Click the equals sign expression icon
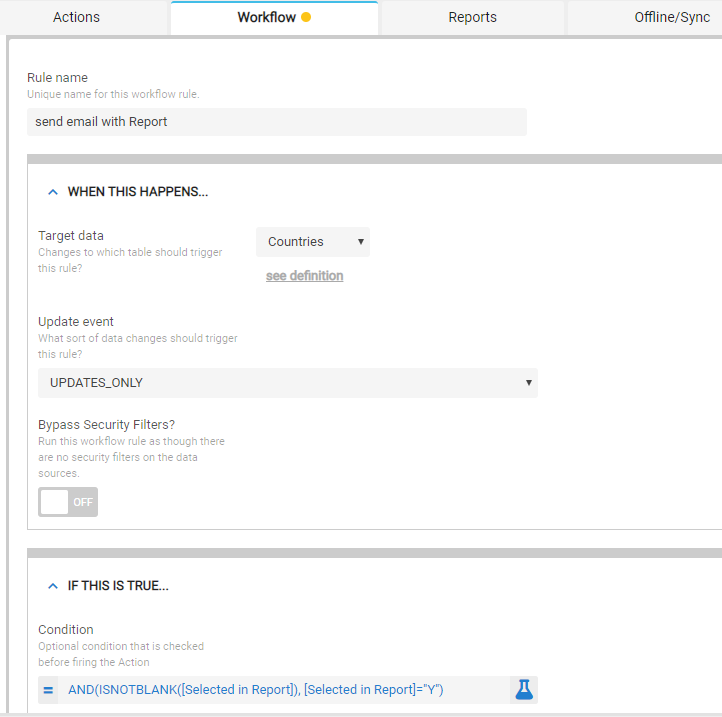Viewport: 722px width, 717px height. coord(48,690)
